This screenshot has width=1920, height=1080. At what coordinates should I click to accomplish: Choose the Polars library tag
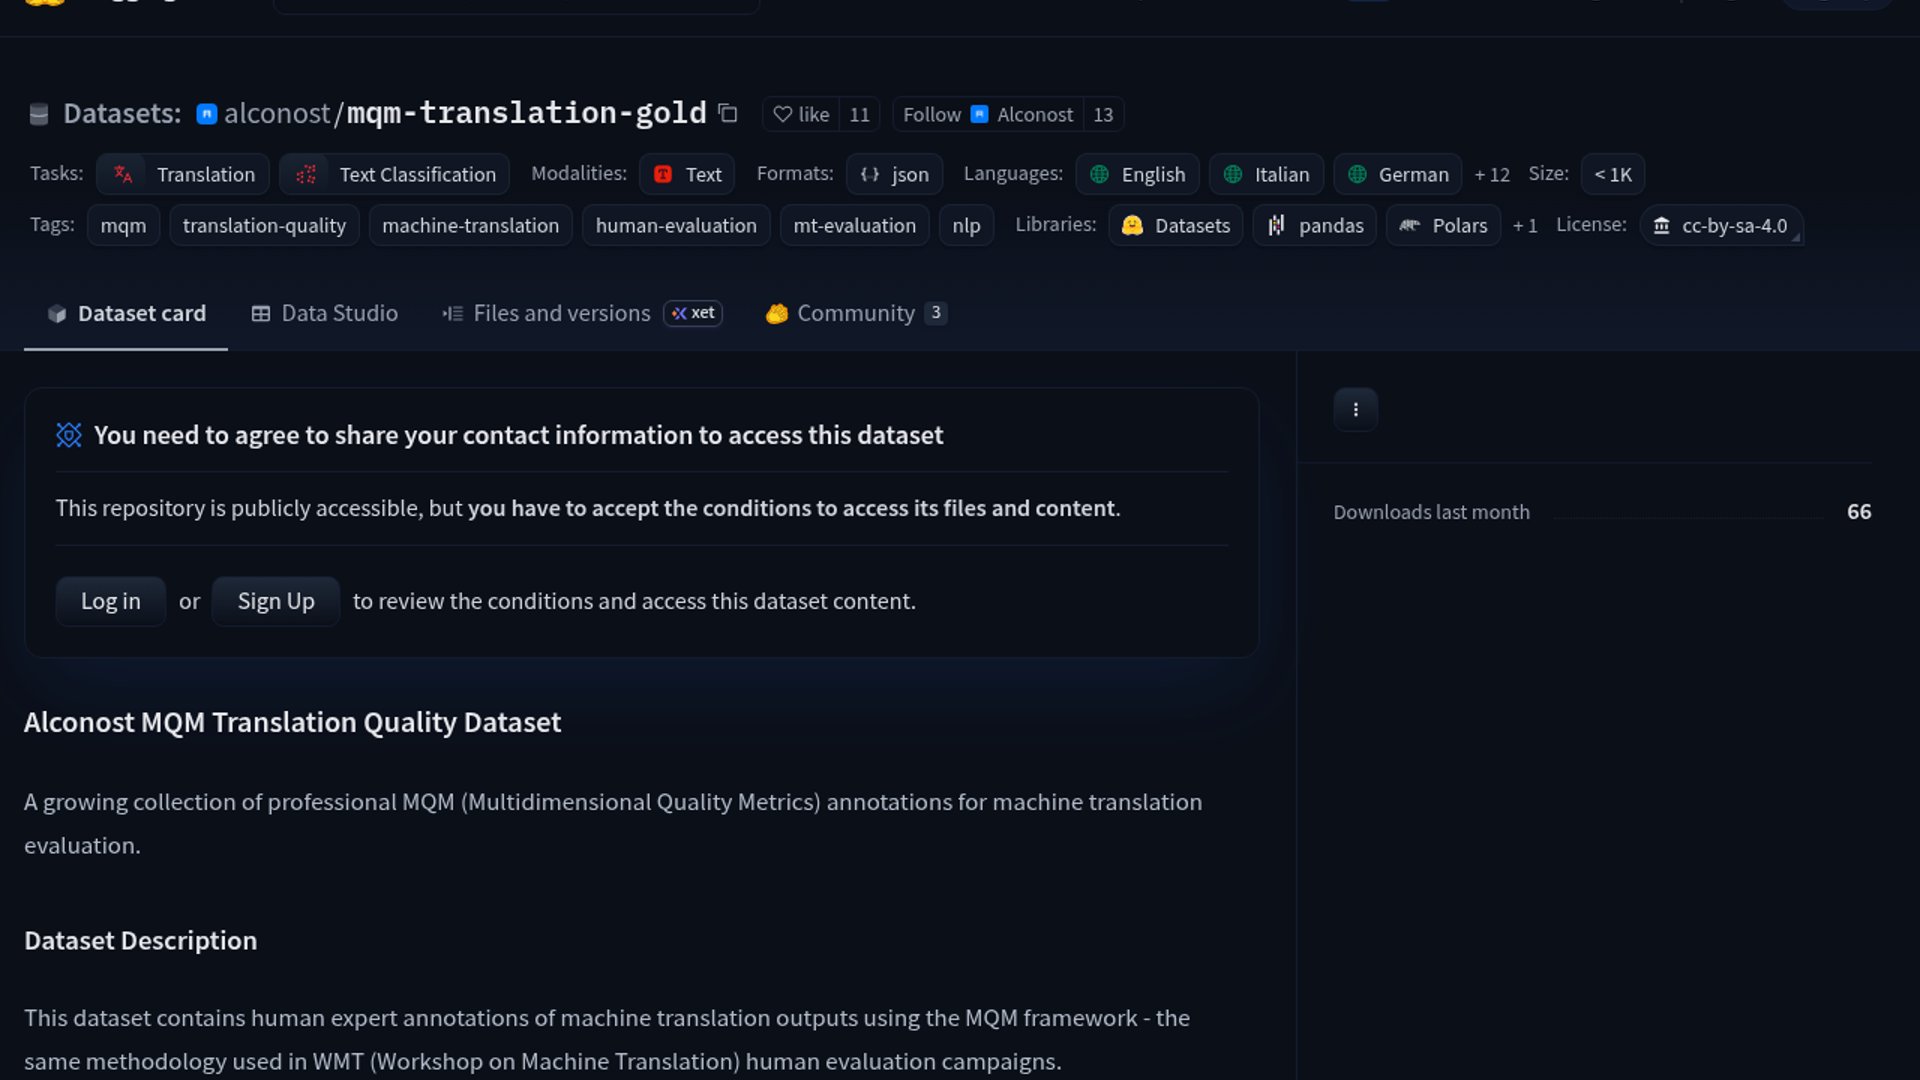point(1443,226)
